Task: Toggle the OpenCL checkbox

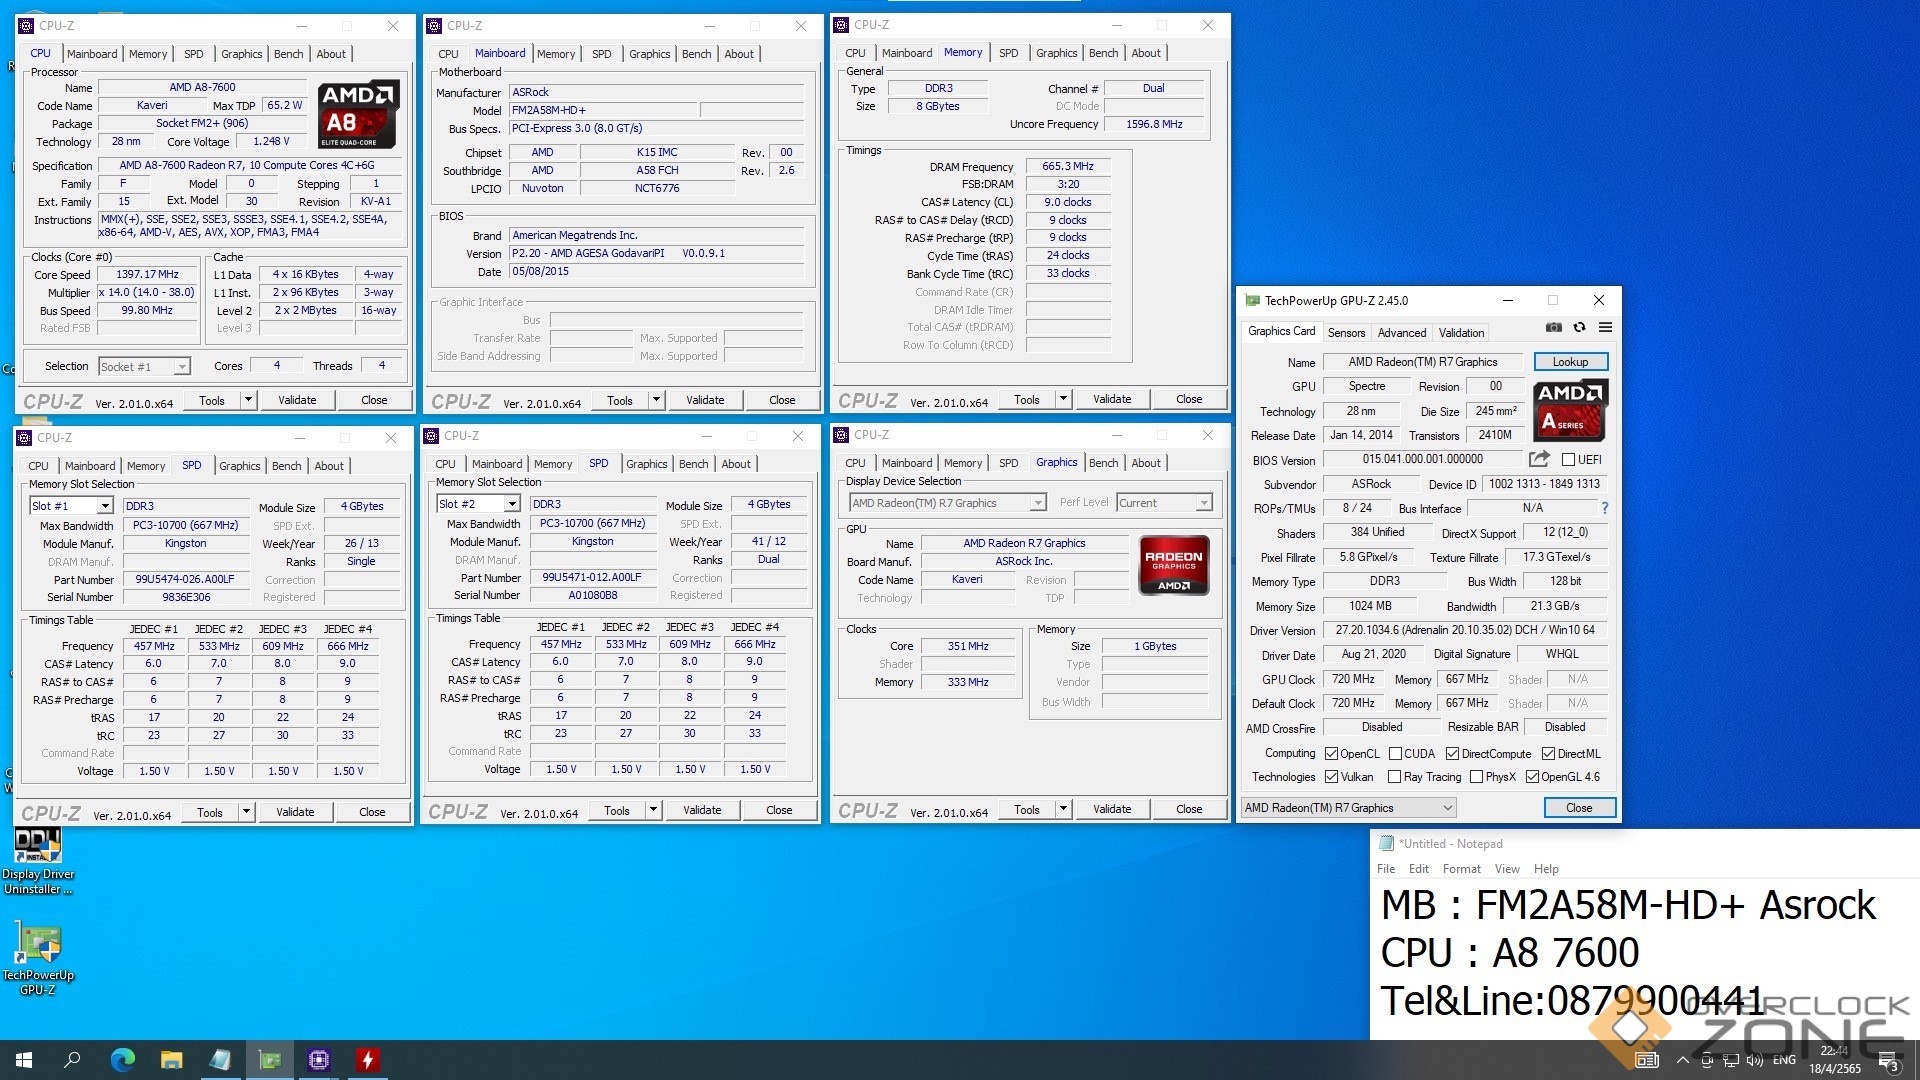Action: (x=1331, y=754)
